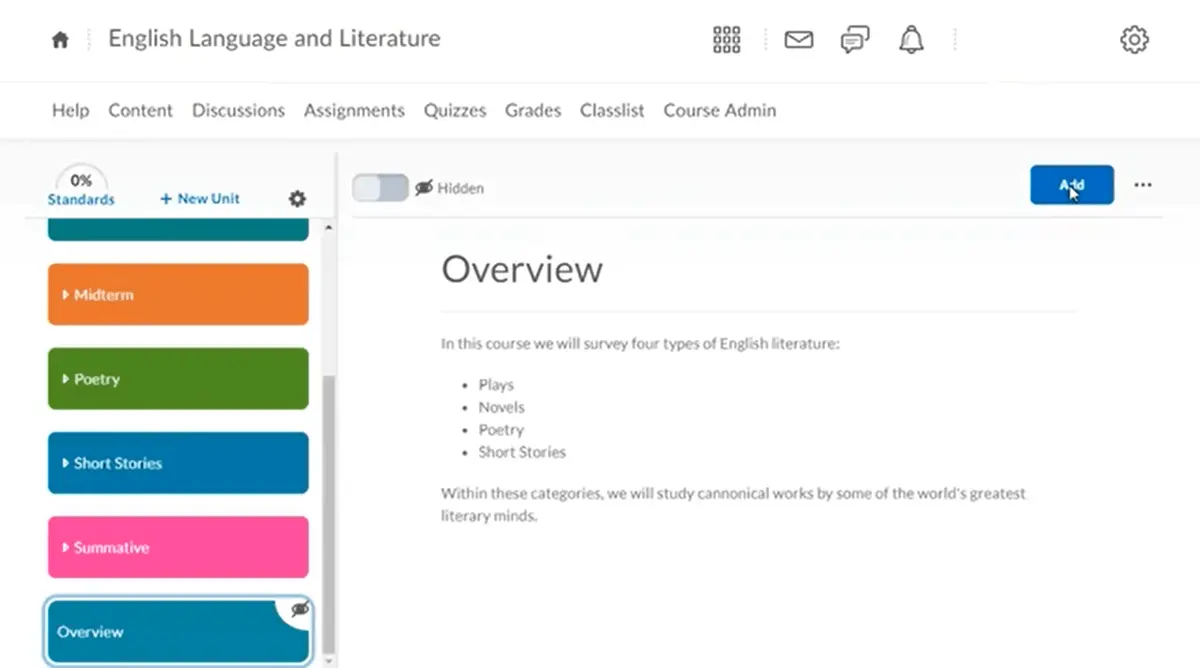Click the 'In this course we will survey' sentence
This screenshot has height=668, width=1200.
point(640,344)
